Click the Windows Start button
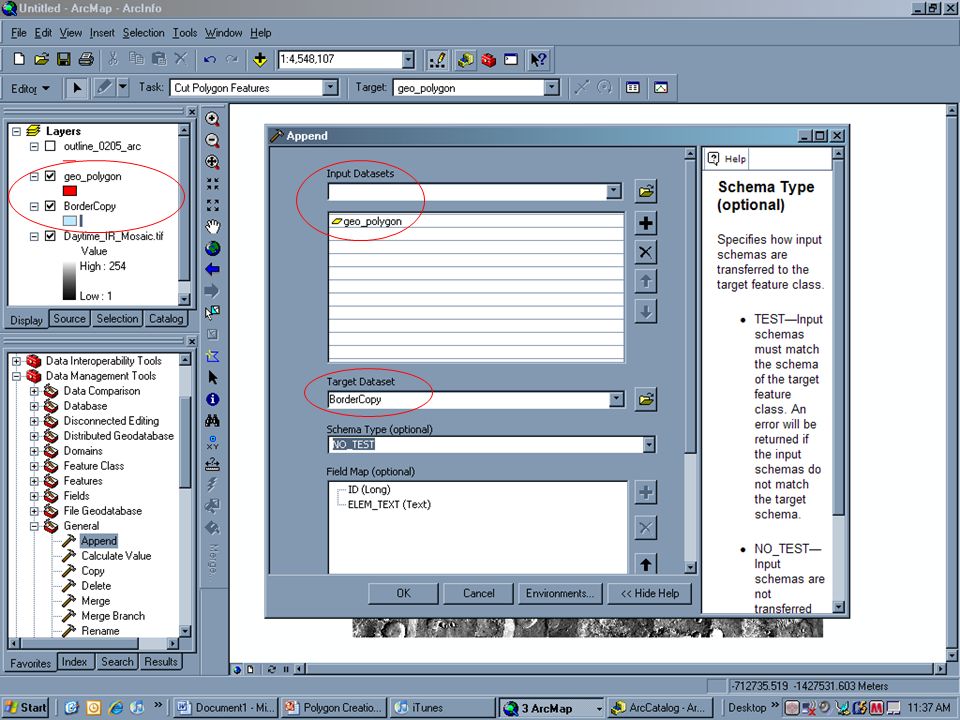Screen dimensions: 960x720 coord(26,708)
